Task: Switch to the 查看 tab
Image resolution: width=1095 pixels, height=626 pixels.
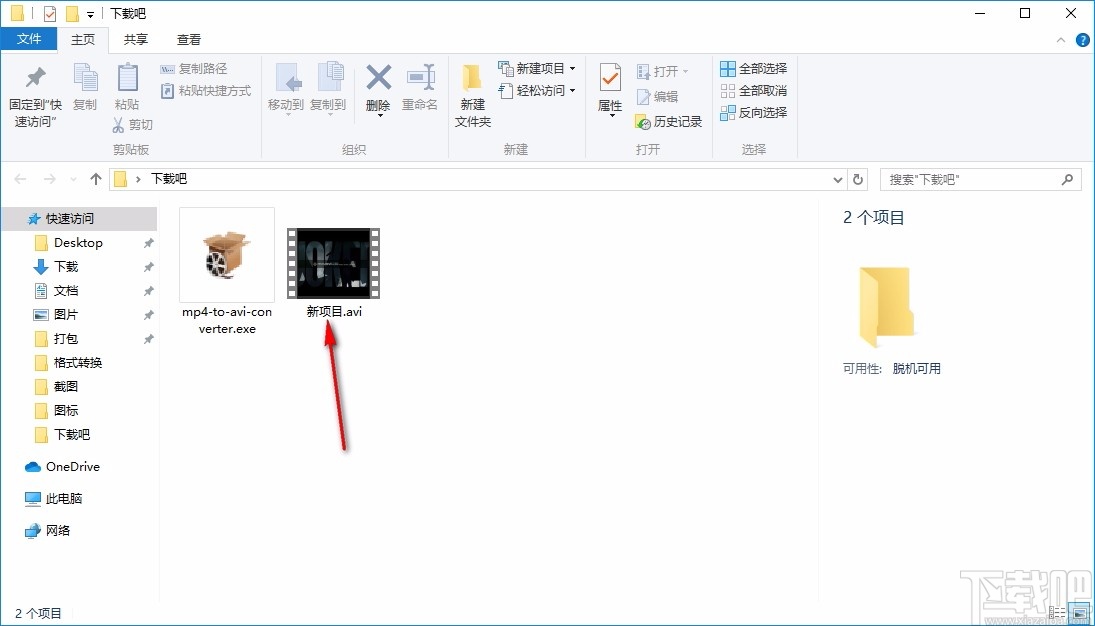Action: (189, 39)
